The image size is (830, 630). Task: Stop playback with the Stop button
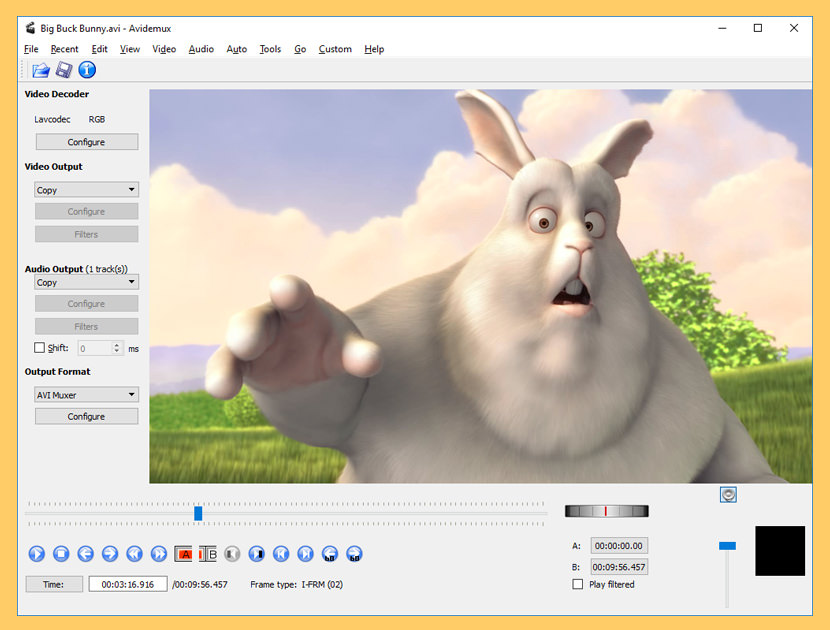pos(61,554)
